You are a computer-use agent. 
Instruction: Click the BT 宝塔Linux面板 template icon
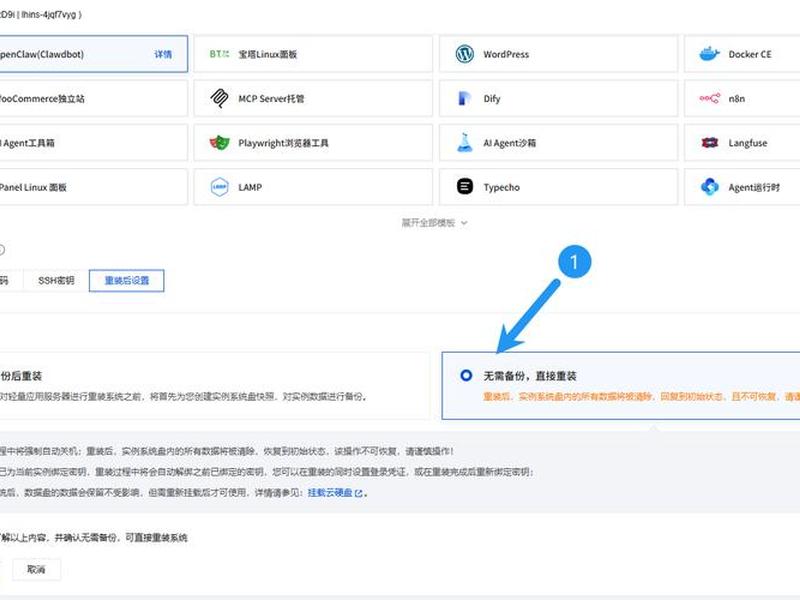(x=219, y=54)
